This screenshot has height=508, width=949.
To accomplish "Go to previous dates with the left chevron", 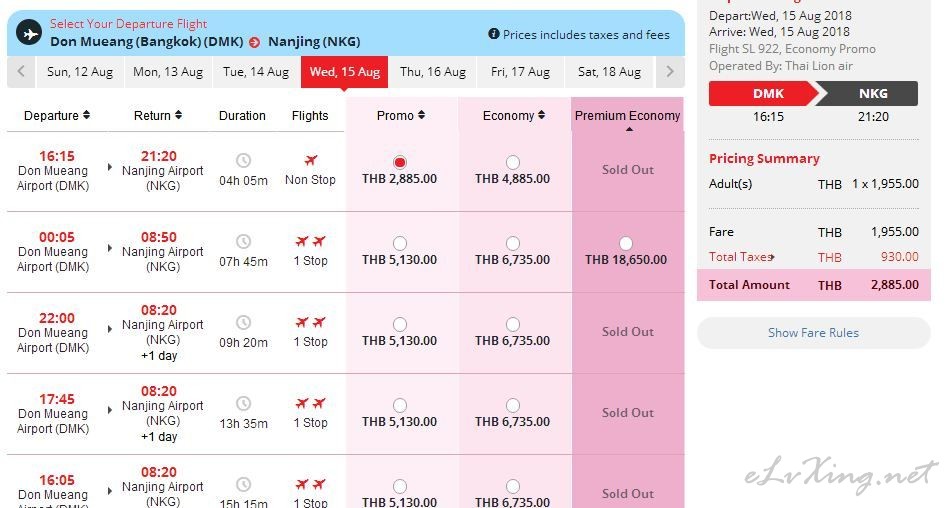I will (21, 72).
